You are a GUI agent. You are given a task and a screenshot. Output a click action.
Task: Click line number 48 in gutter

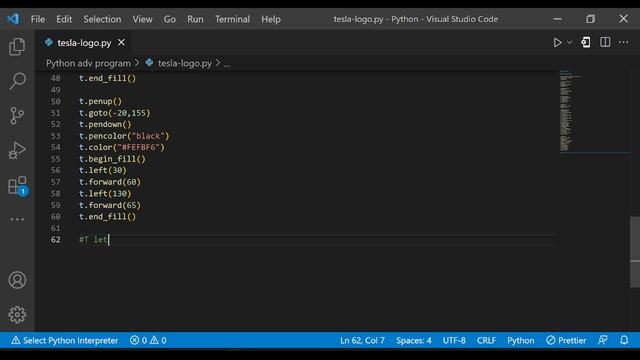[56, 78]
